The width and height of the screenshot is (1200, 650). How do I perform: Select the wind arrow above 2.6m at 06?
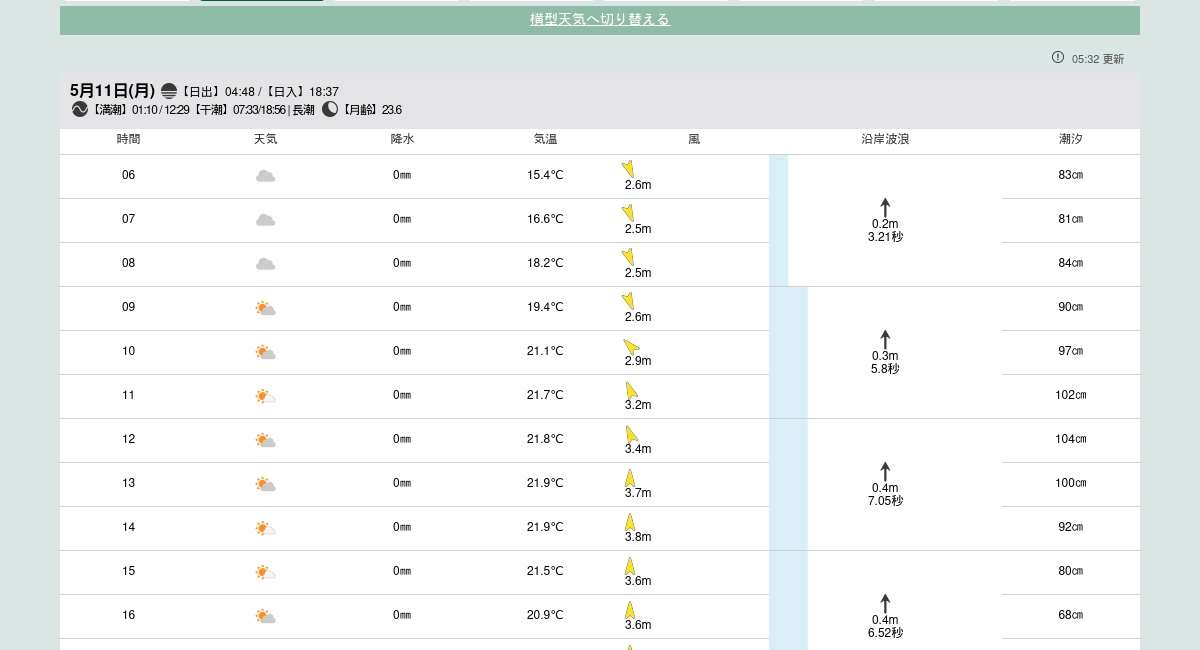click(x=628, y=168)
